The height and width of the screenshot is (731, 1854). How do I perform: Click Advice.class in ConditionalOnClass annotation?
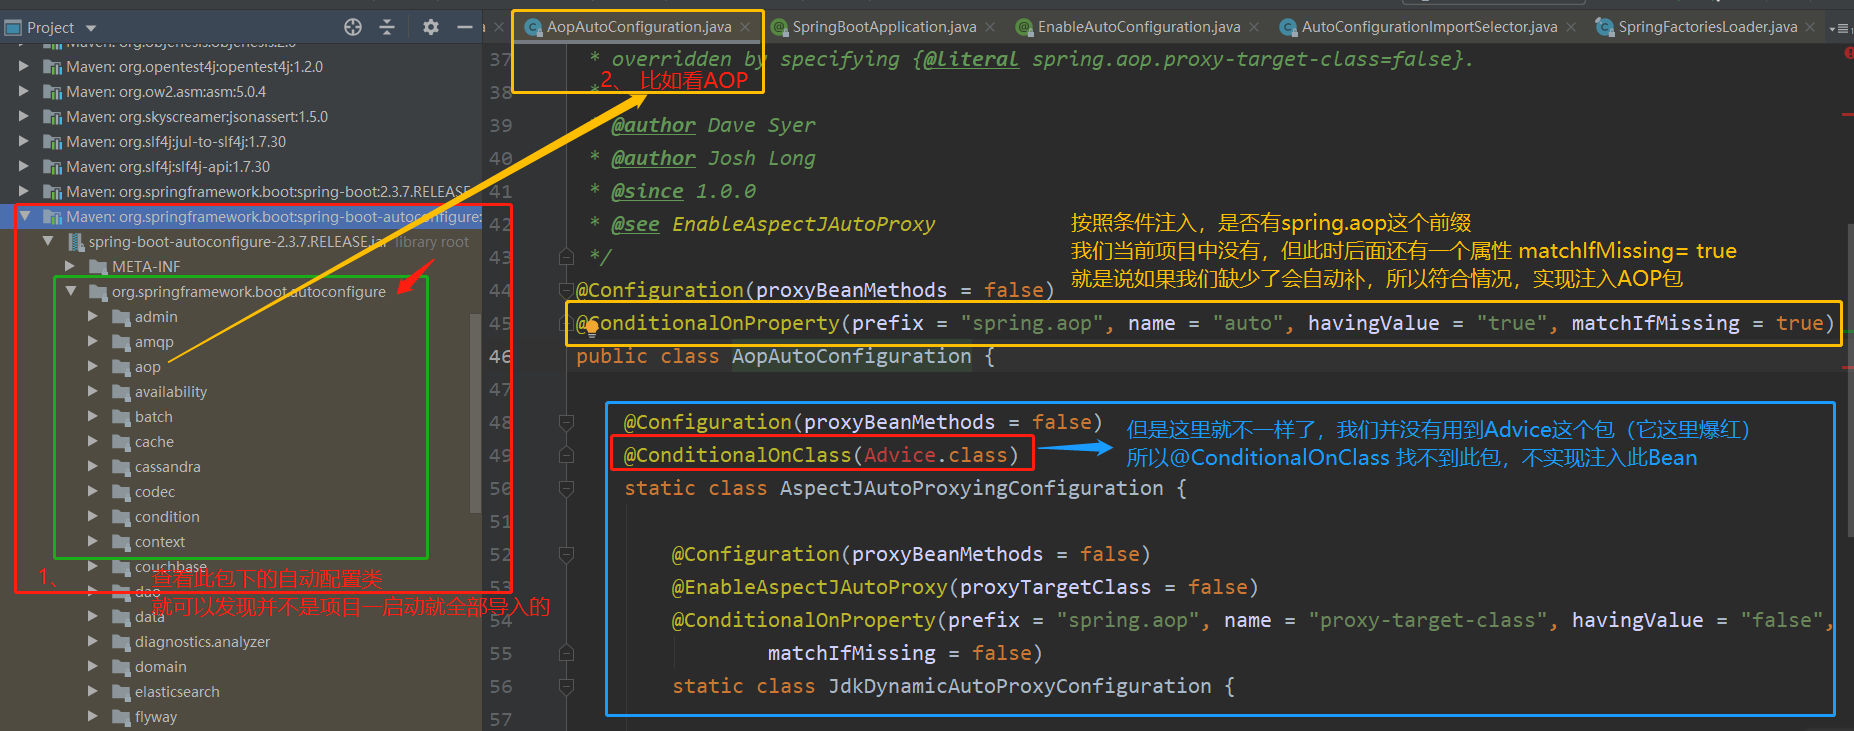(936, 455)
